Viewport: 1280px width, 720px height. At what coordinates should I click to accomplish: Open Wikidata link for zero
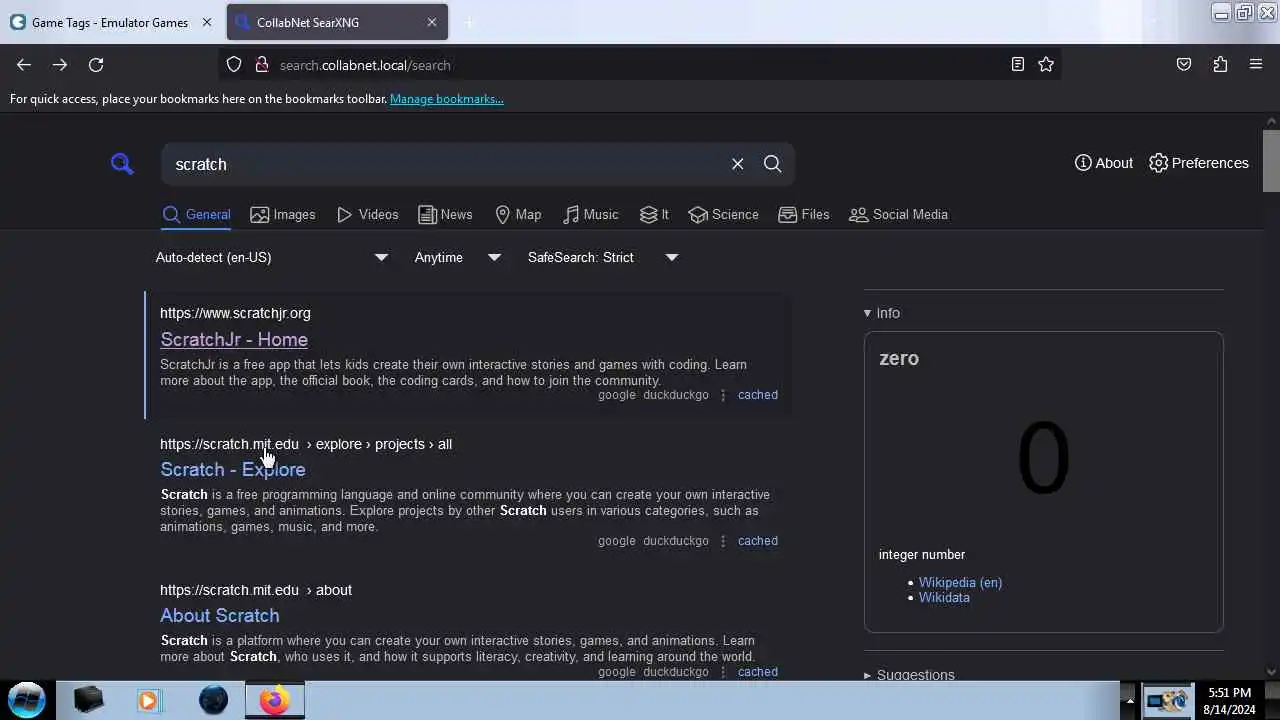coord(944,597)
